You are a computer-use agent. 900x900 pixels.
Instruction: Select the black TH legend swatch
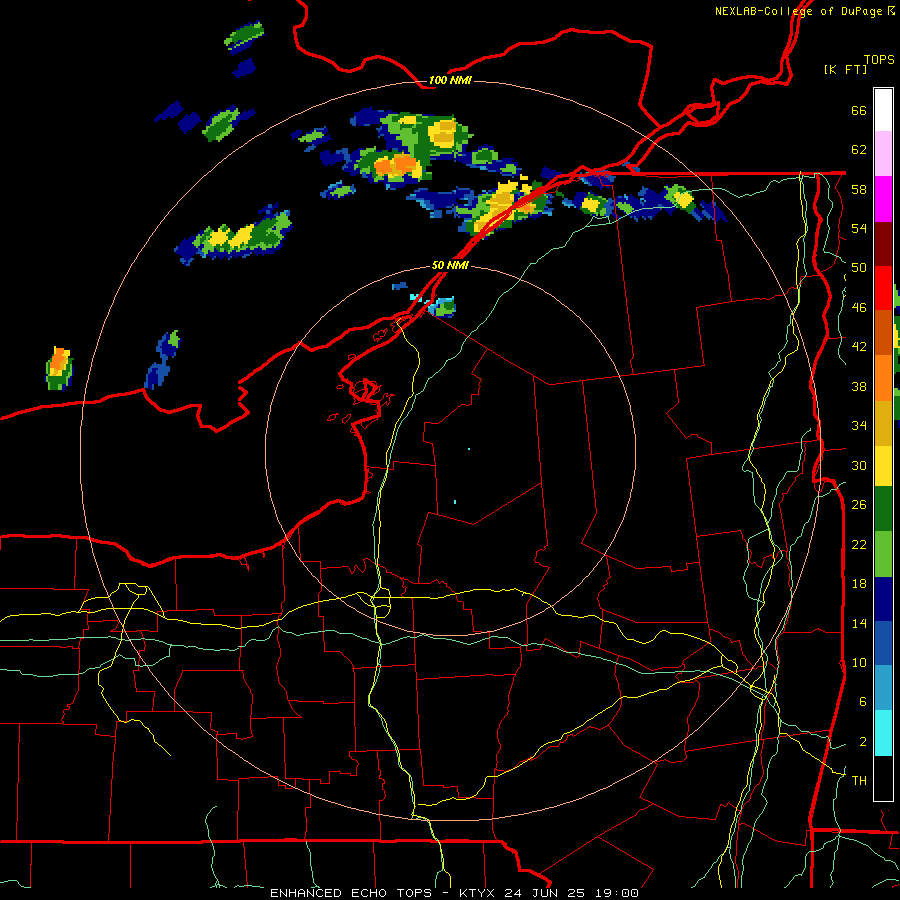tap(883, 778)
